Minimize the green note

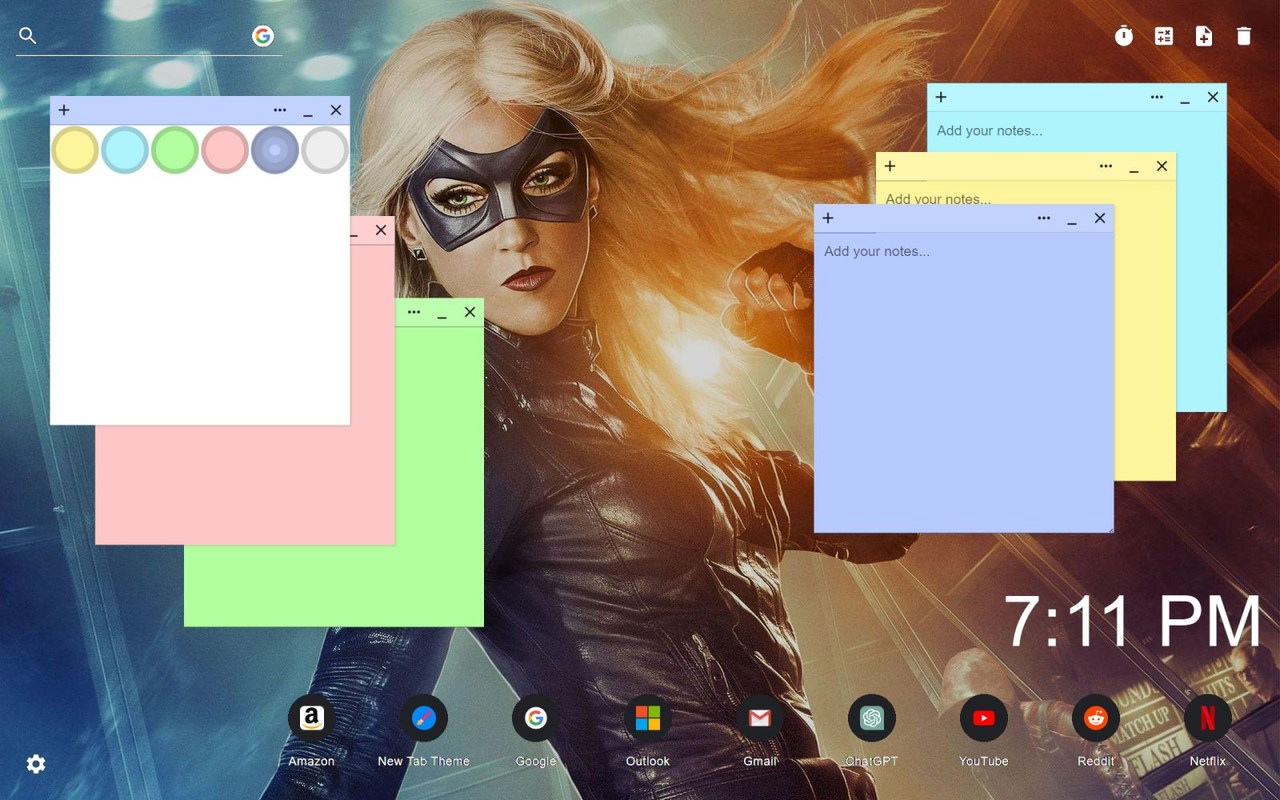[442, 314]
